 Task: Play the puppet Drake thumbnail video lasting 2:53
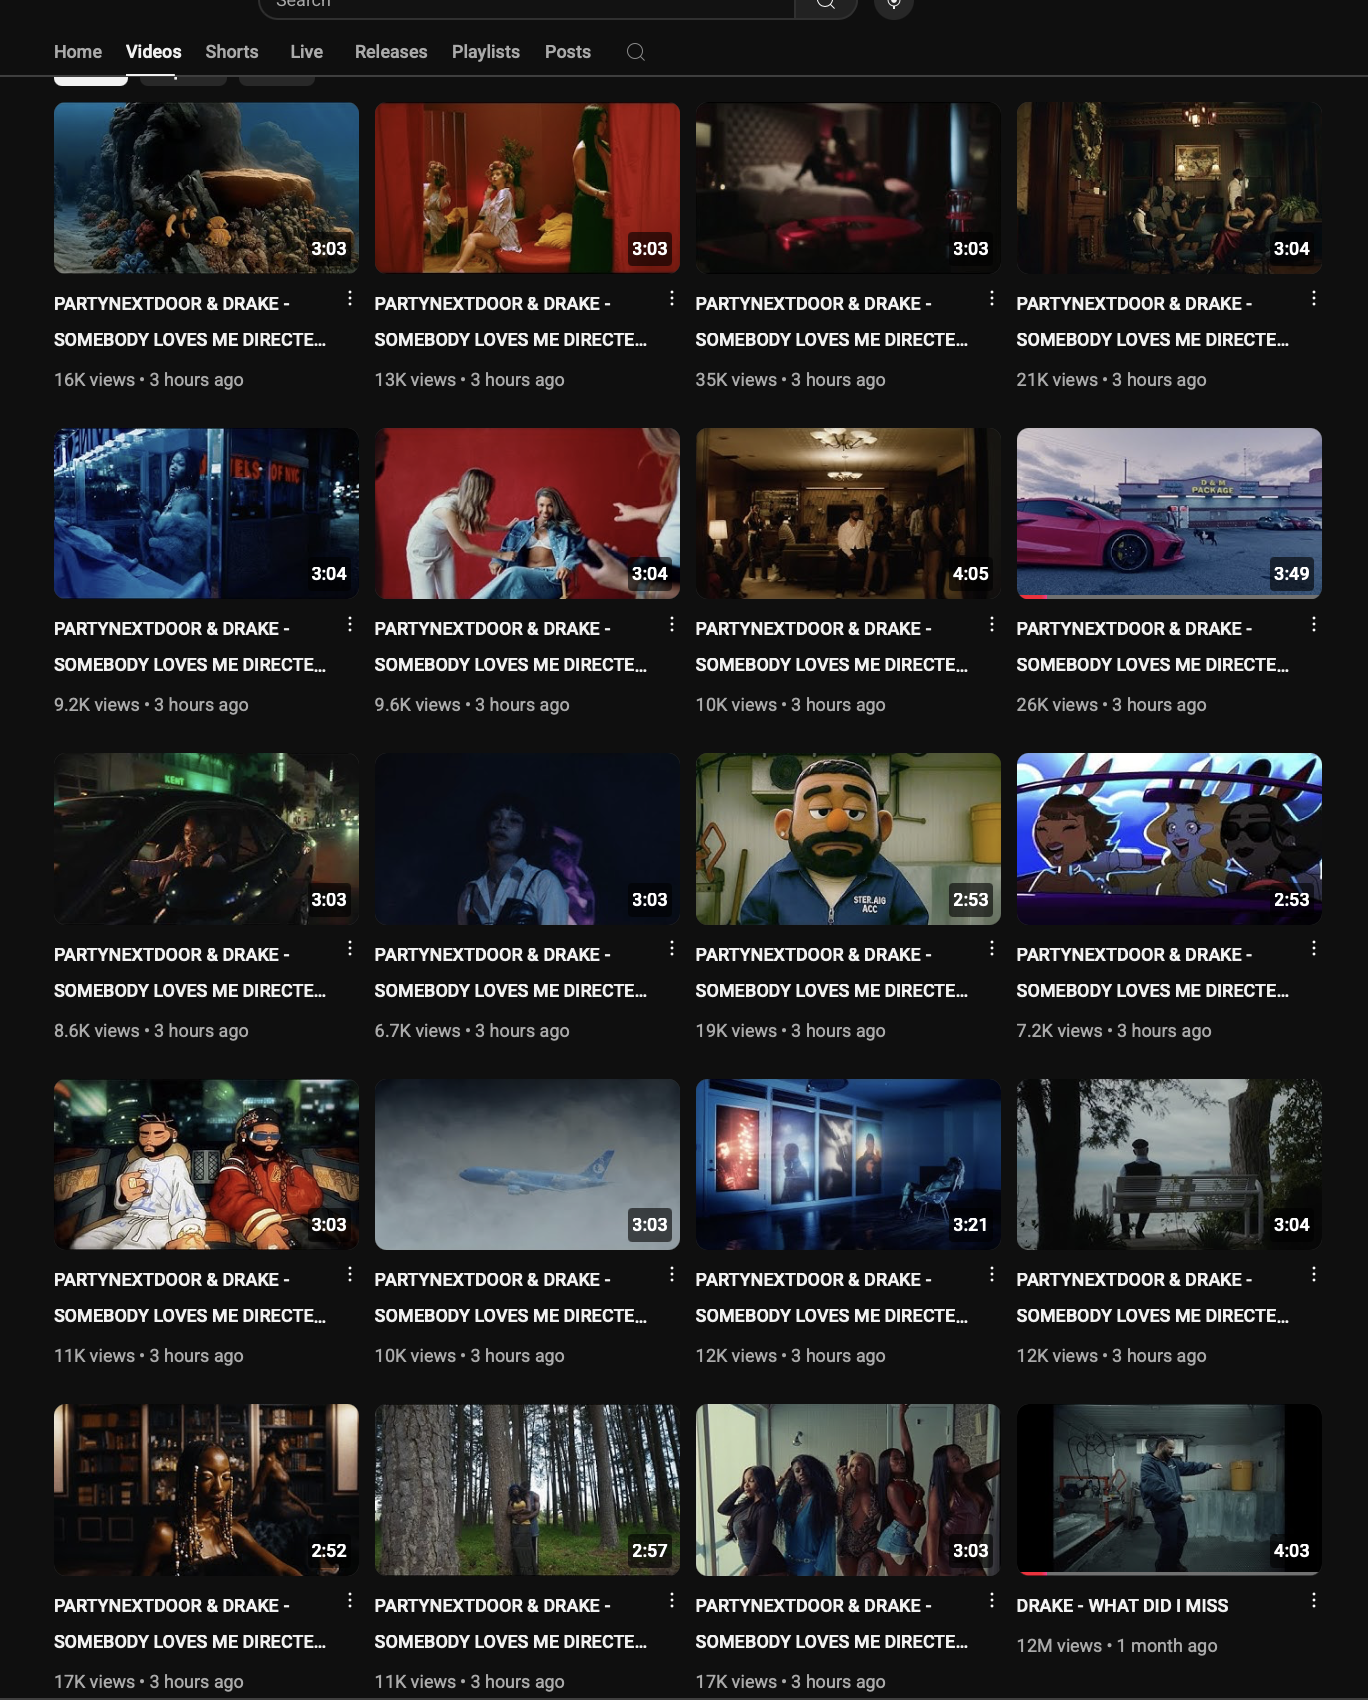point(848,839)
